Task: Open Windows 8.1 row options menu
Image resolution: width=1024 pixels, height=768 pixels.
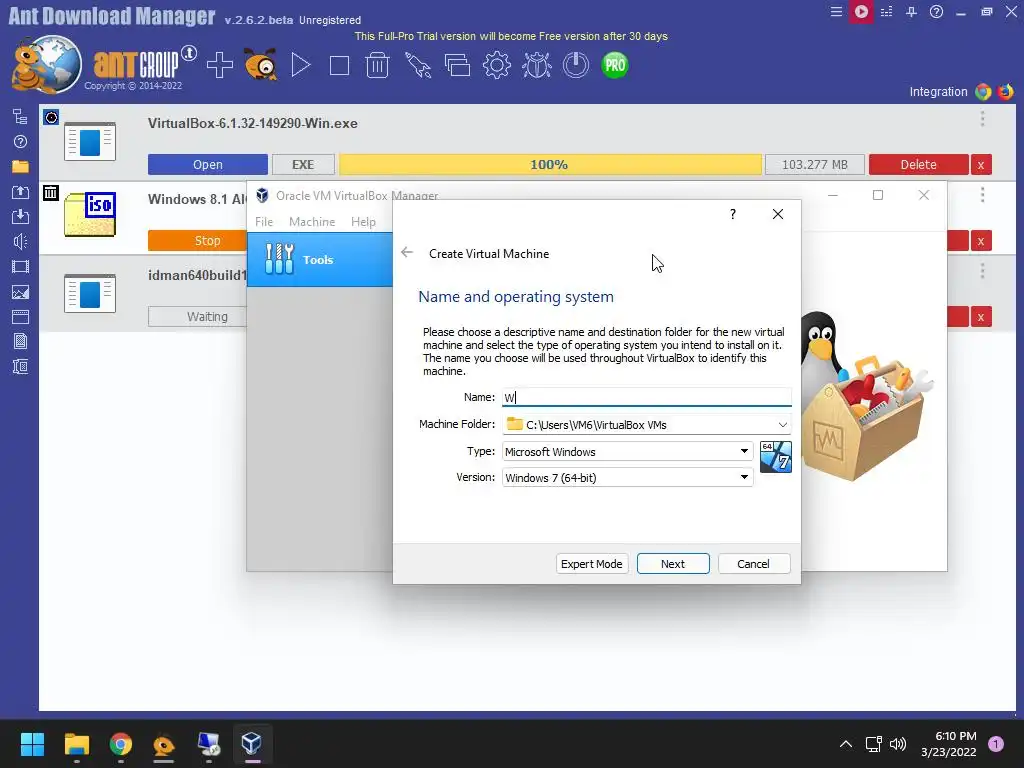Action: click(982, 195)
